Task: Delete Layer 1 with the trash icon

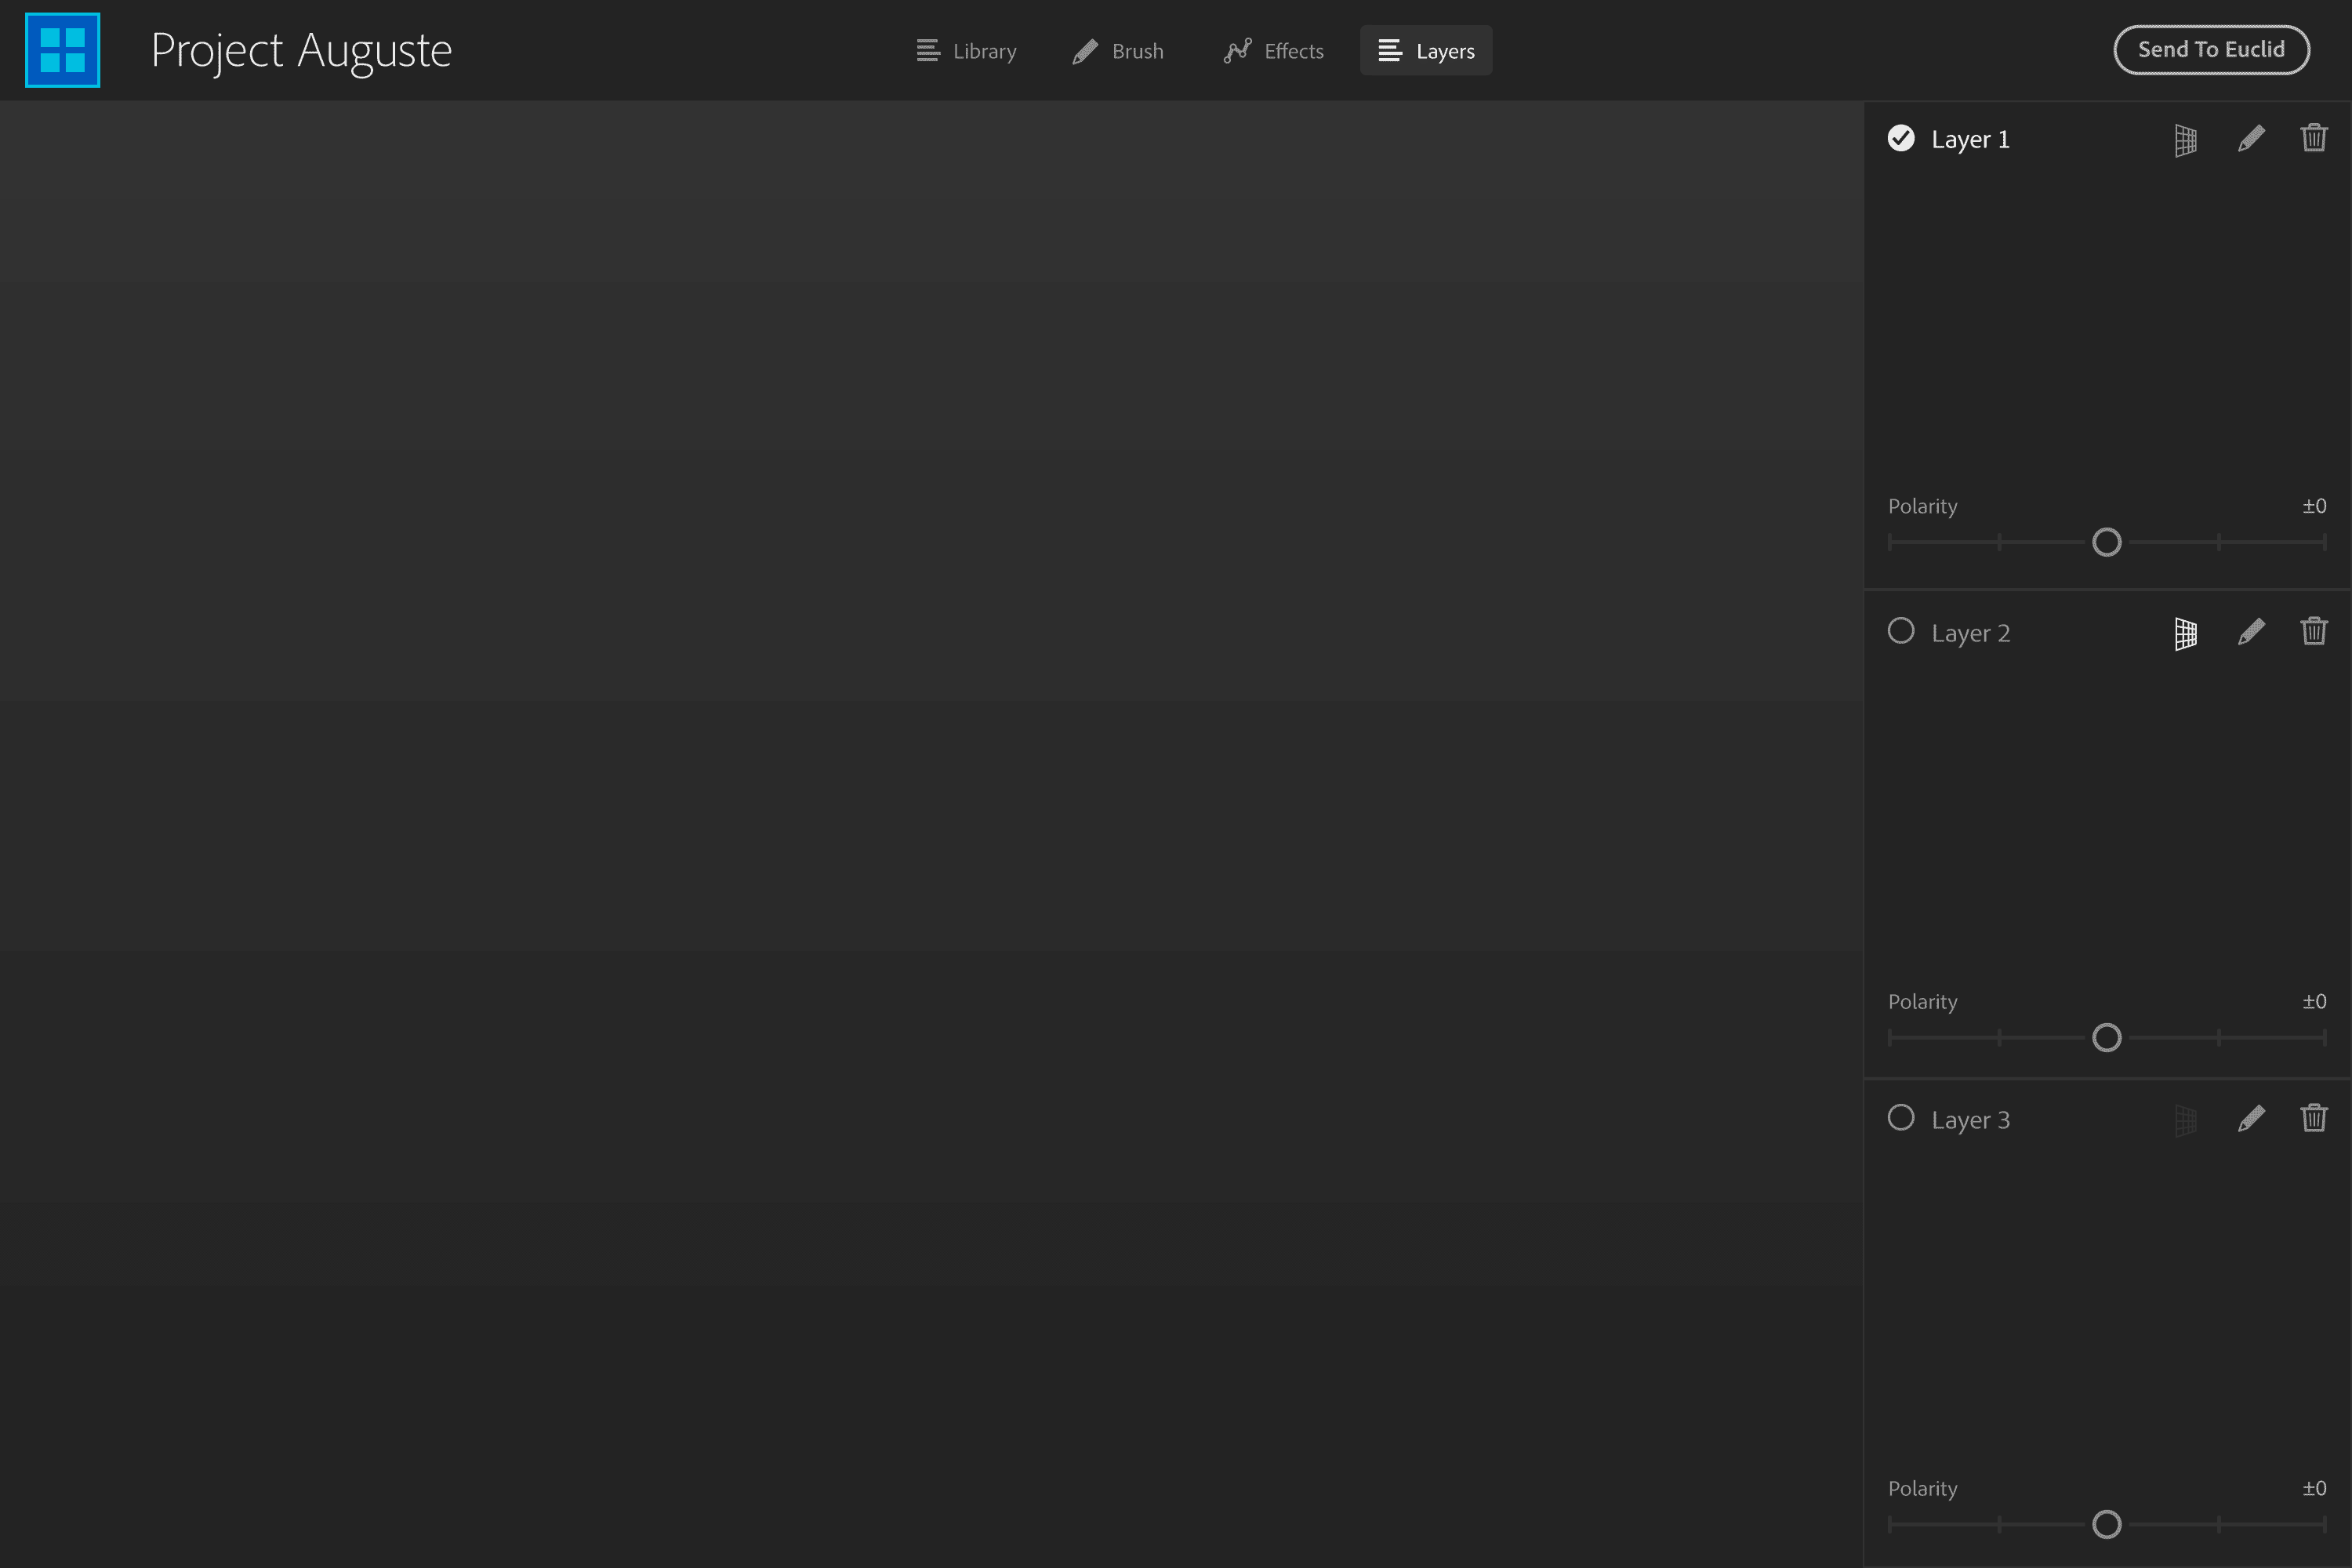Action: [x=2313, y=138]
